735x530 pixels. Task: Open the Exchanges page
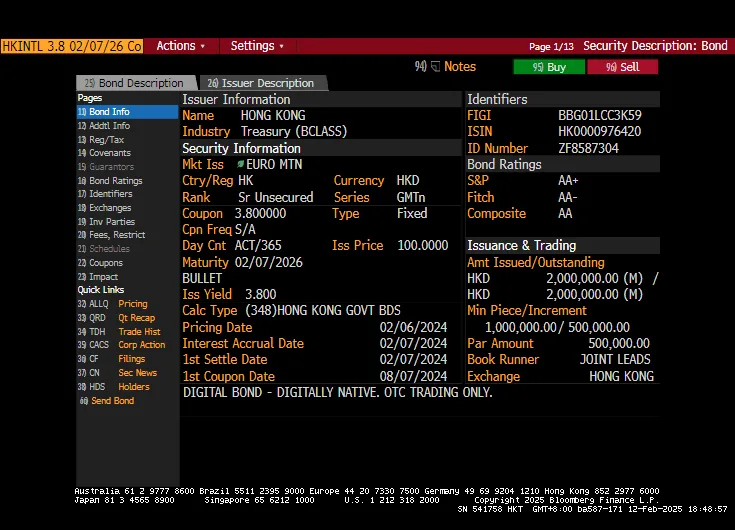click(x=105, y=208)
